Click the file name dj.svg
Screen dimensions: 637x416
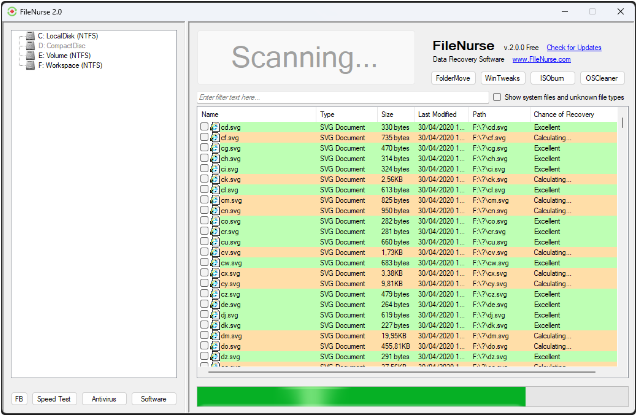point(230,315)
